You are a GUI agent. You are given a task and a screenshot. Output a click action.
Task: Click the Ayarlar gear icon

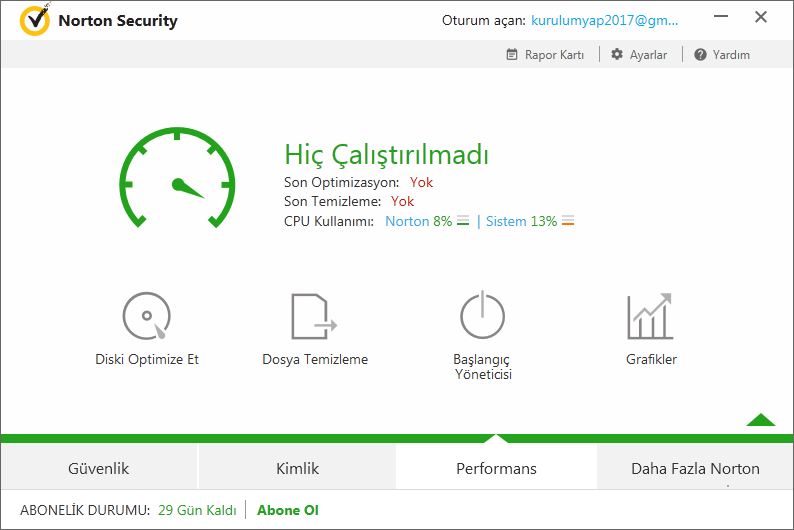point(617,54)
